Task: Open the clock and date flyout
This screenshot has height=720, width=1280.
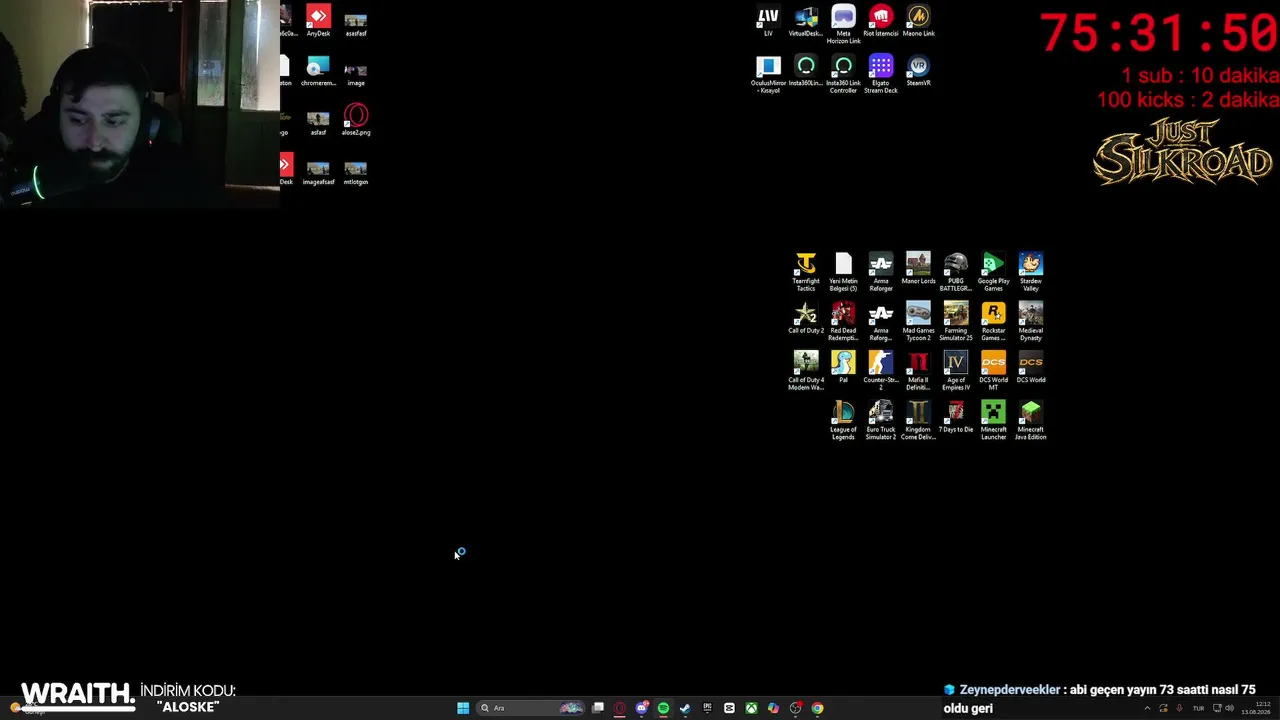Action: [1256, 708]
